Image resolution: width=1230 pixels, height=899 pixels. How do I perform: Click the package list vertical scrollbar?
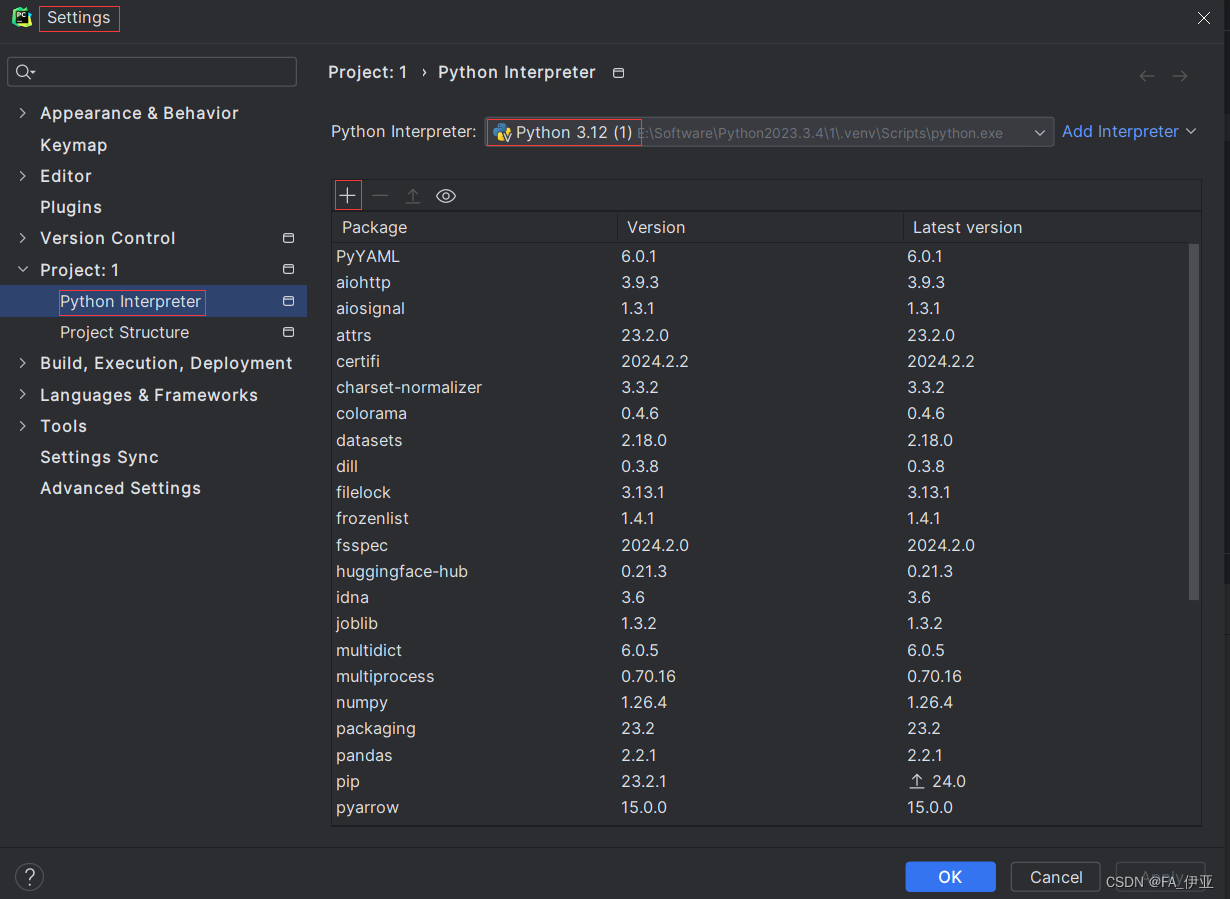tap(1193, 422)
